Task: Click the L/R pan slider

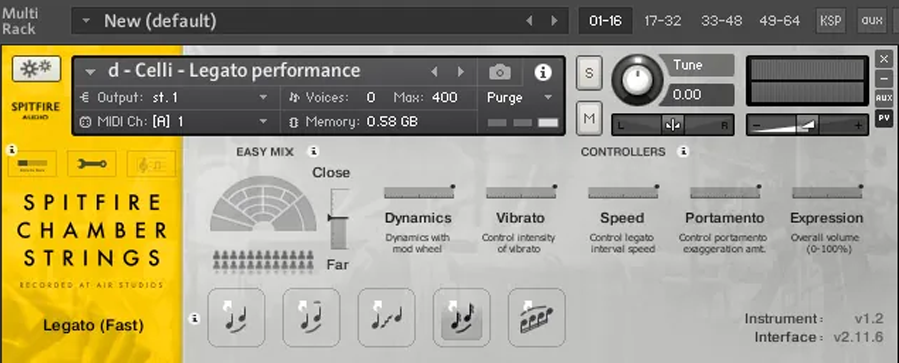Action: [x=673, y=125]
